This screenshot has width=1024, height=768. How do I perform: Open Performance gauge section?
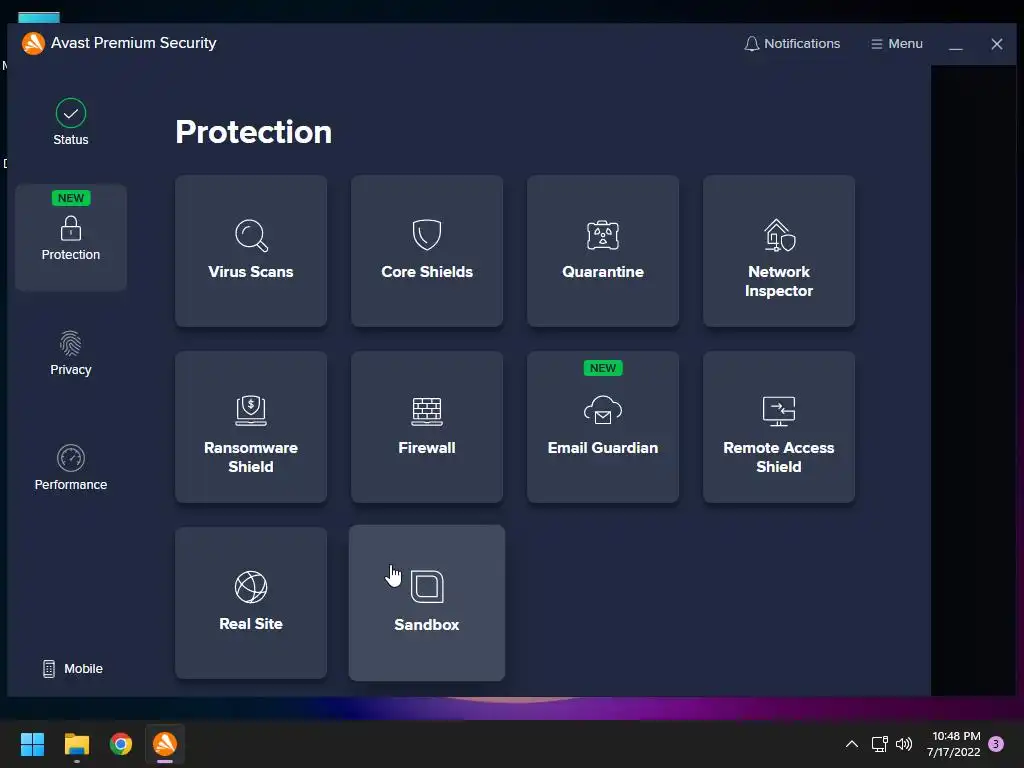click(71, 458)
